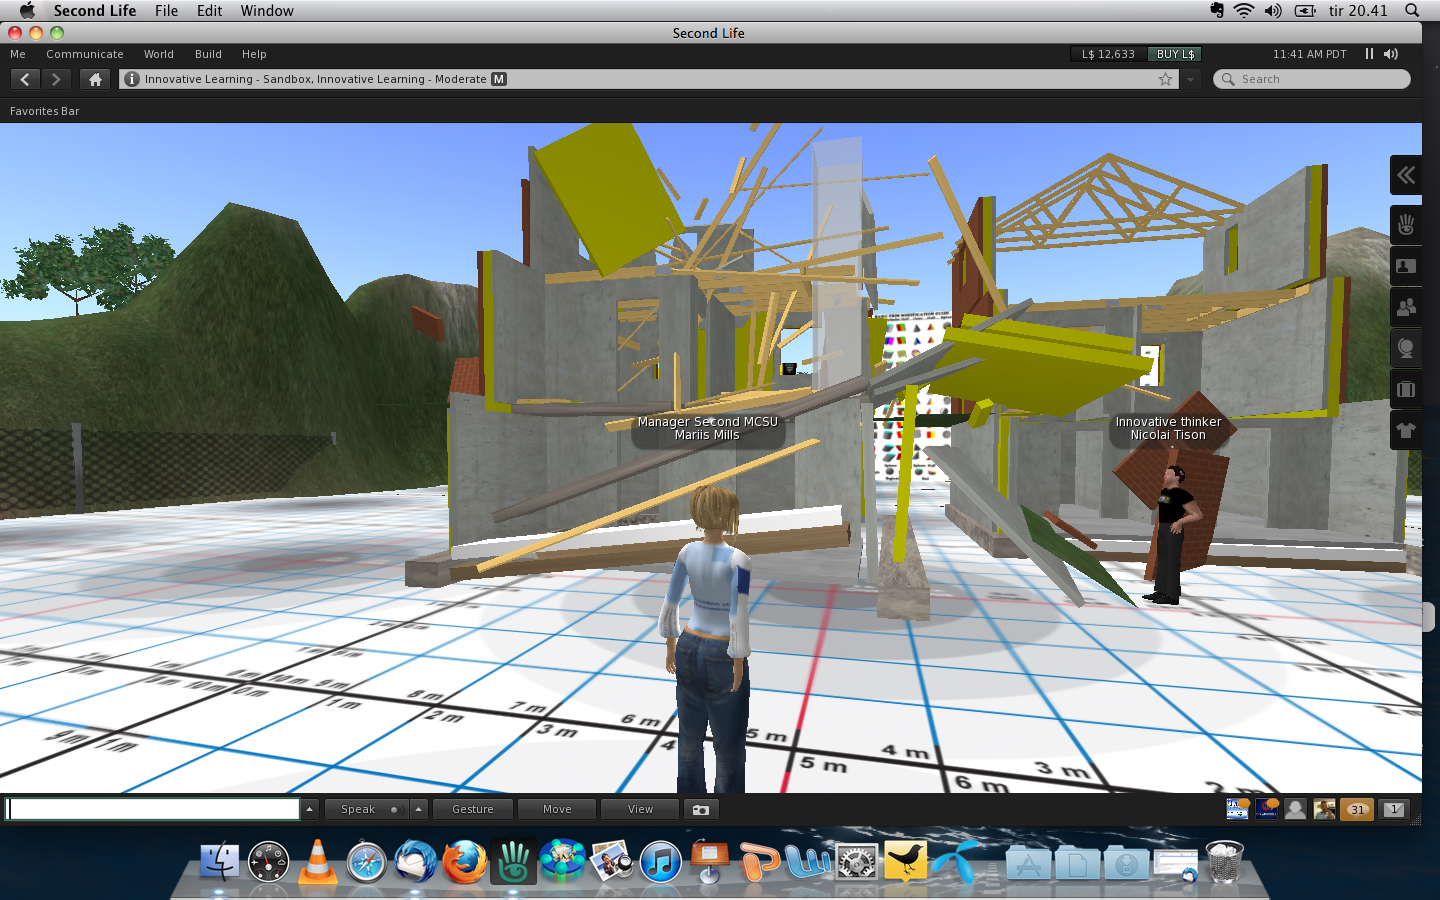Viewport: 1440px width, 900px height.
Task: Click the Home location icon in navigation bar
Action: tap(95, 79)
